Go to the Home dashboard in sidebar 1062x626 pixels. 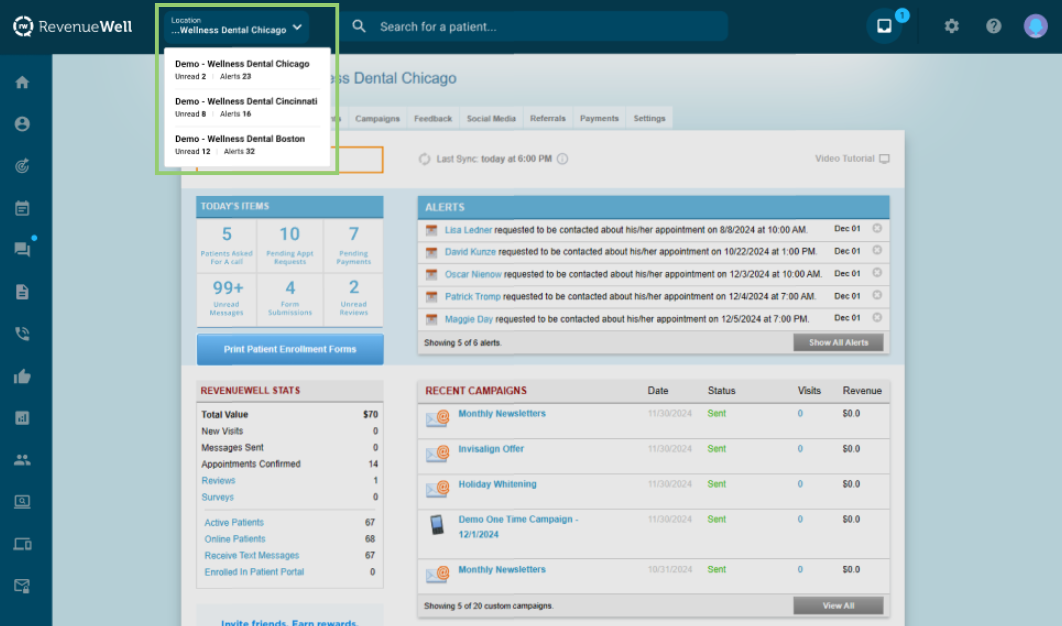pos(22,83)
